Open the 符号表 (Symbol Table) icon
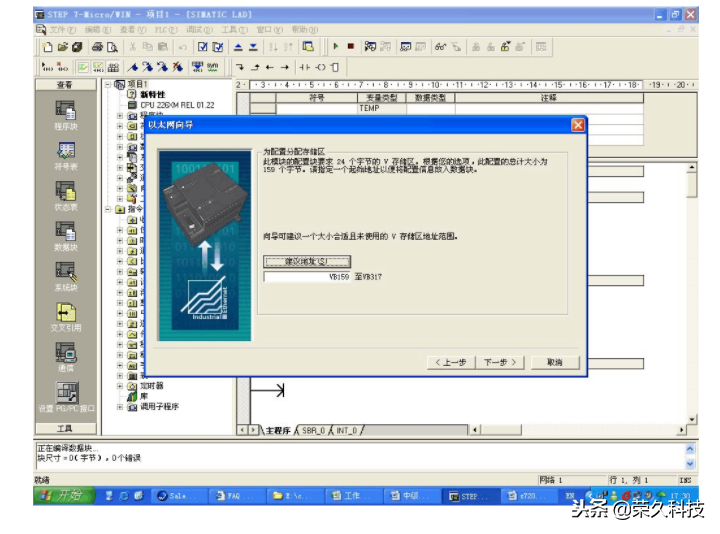 [65, 150]
